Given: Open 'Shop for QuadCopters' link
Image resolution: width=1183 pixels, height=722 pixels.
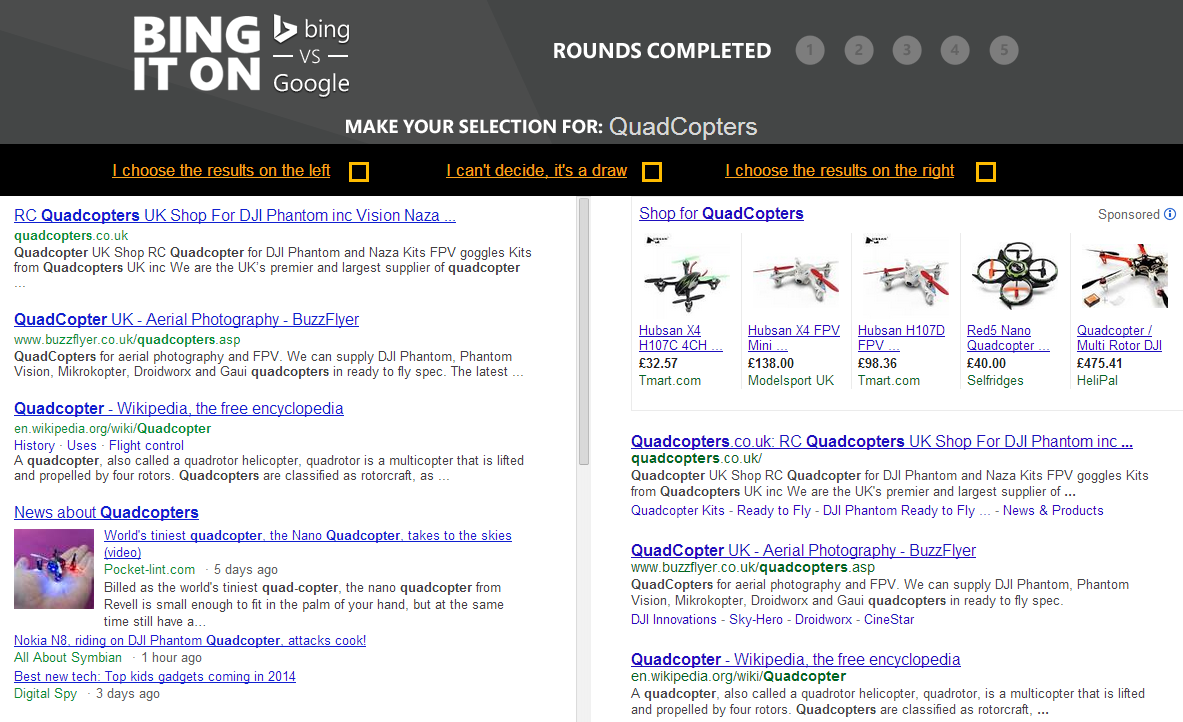Looking at the screenshot, I should click(x=721, y=214).
